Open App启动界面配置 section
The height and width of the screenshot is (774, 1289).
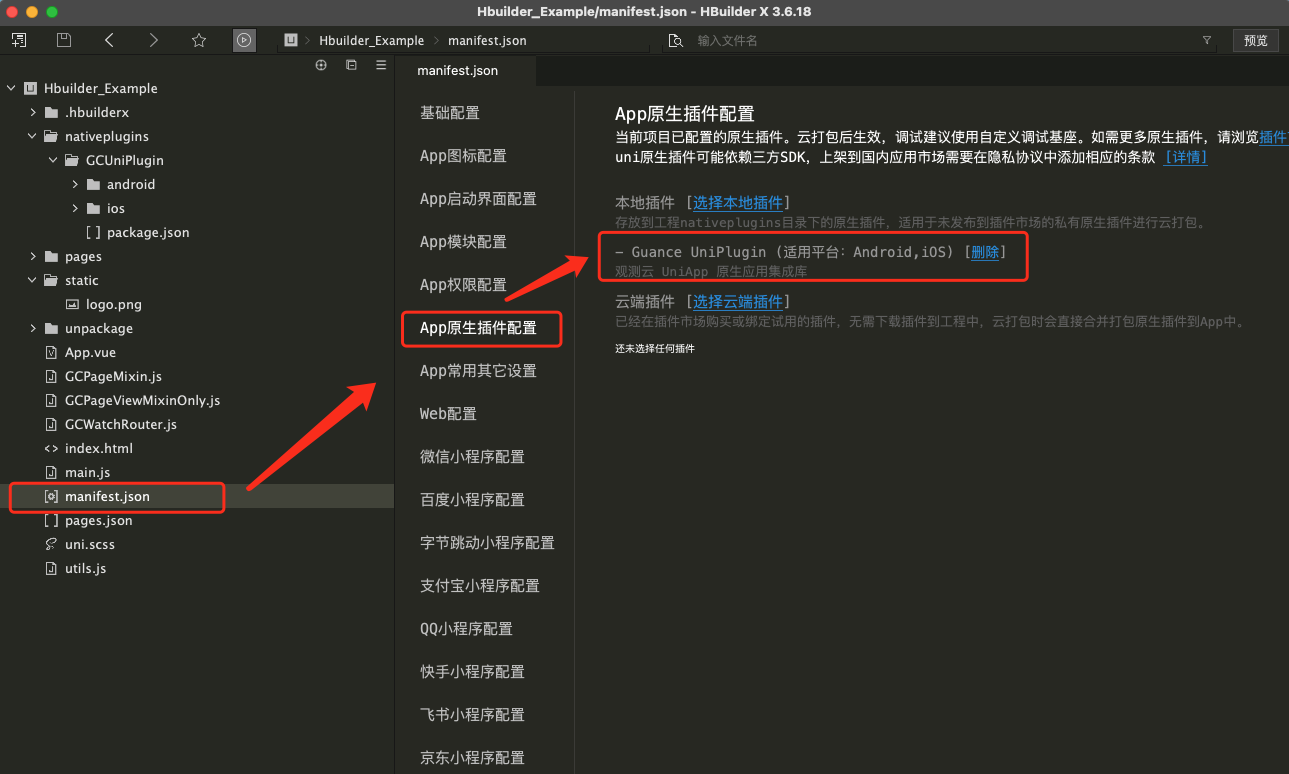pos(478,199)
